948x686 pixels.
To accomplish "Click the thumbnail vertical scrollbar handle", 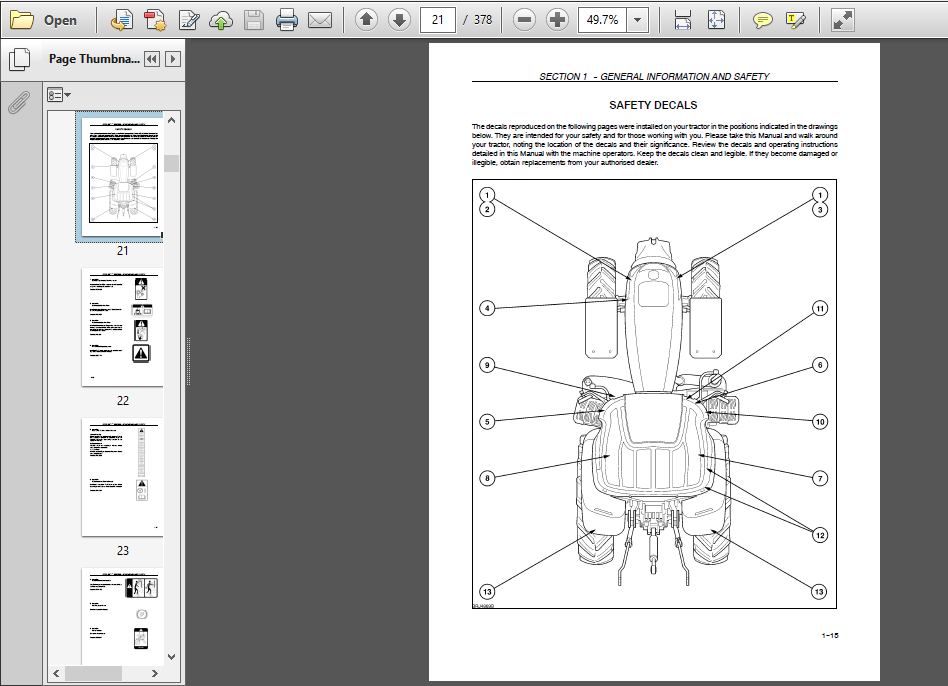I will coord(172,163).
